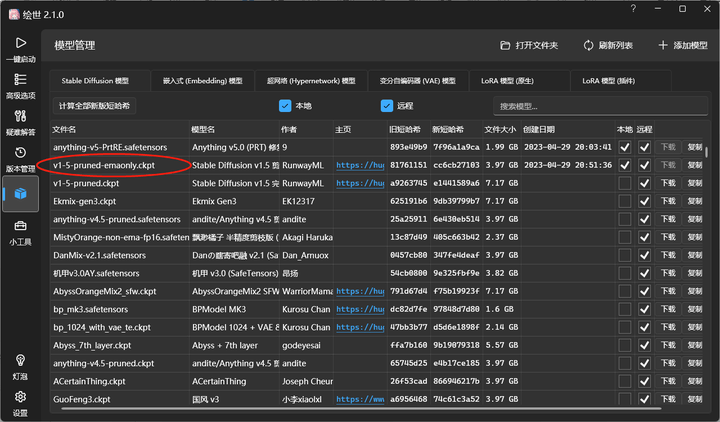Open the 灯泡 lightbulb tips page
The height and width of the screenshot is (422, 720).
[x=20, y=367]
